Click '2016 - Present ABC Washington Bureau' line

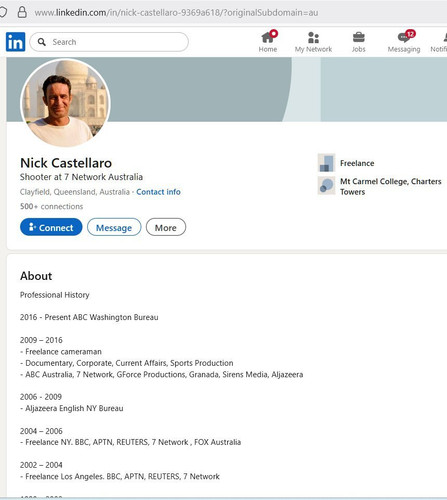[x=89, y=317]
